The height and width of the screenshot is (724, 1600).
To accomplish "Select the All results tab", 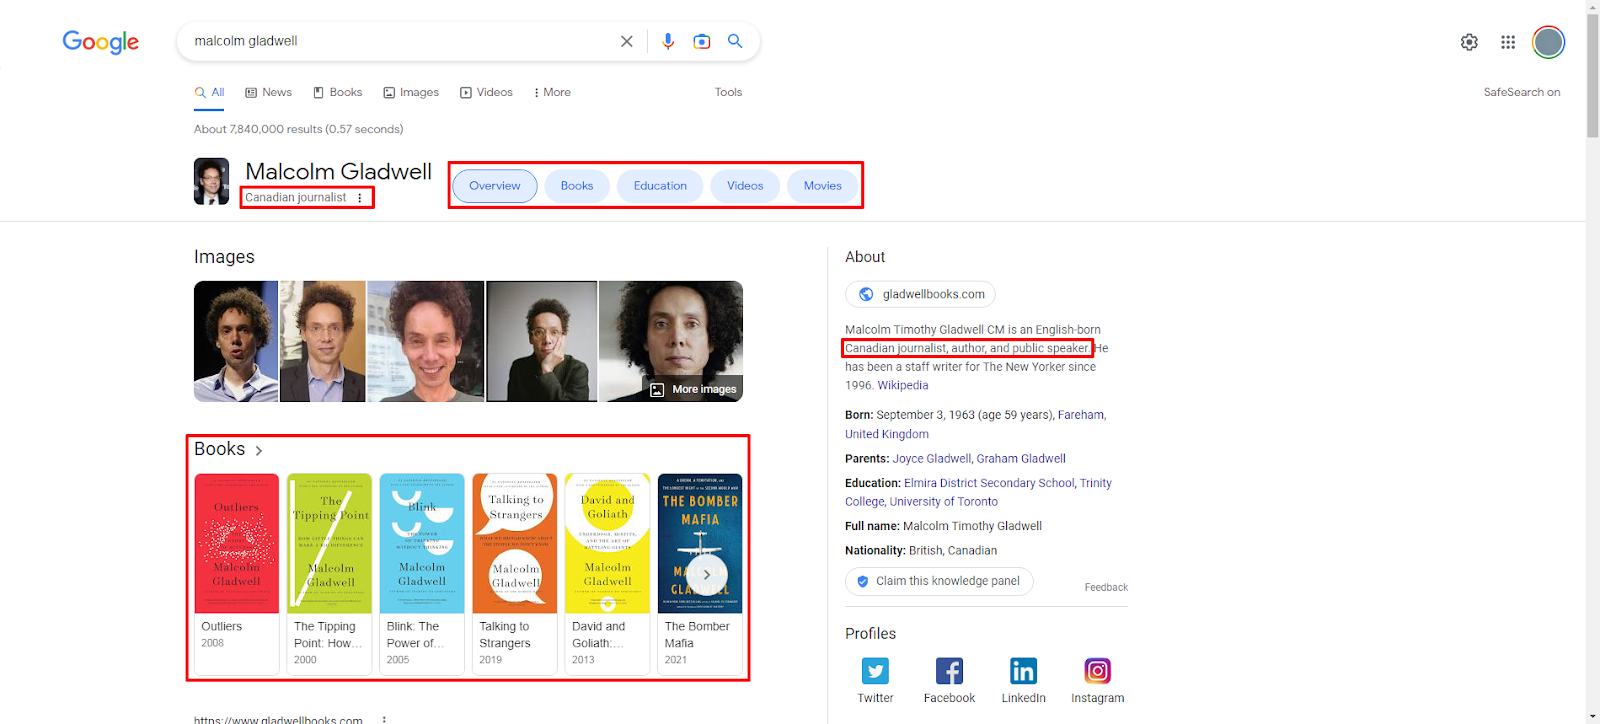I will click(210, 92).
